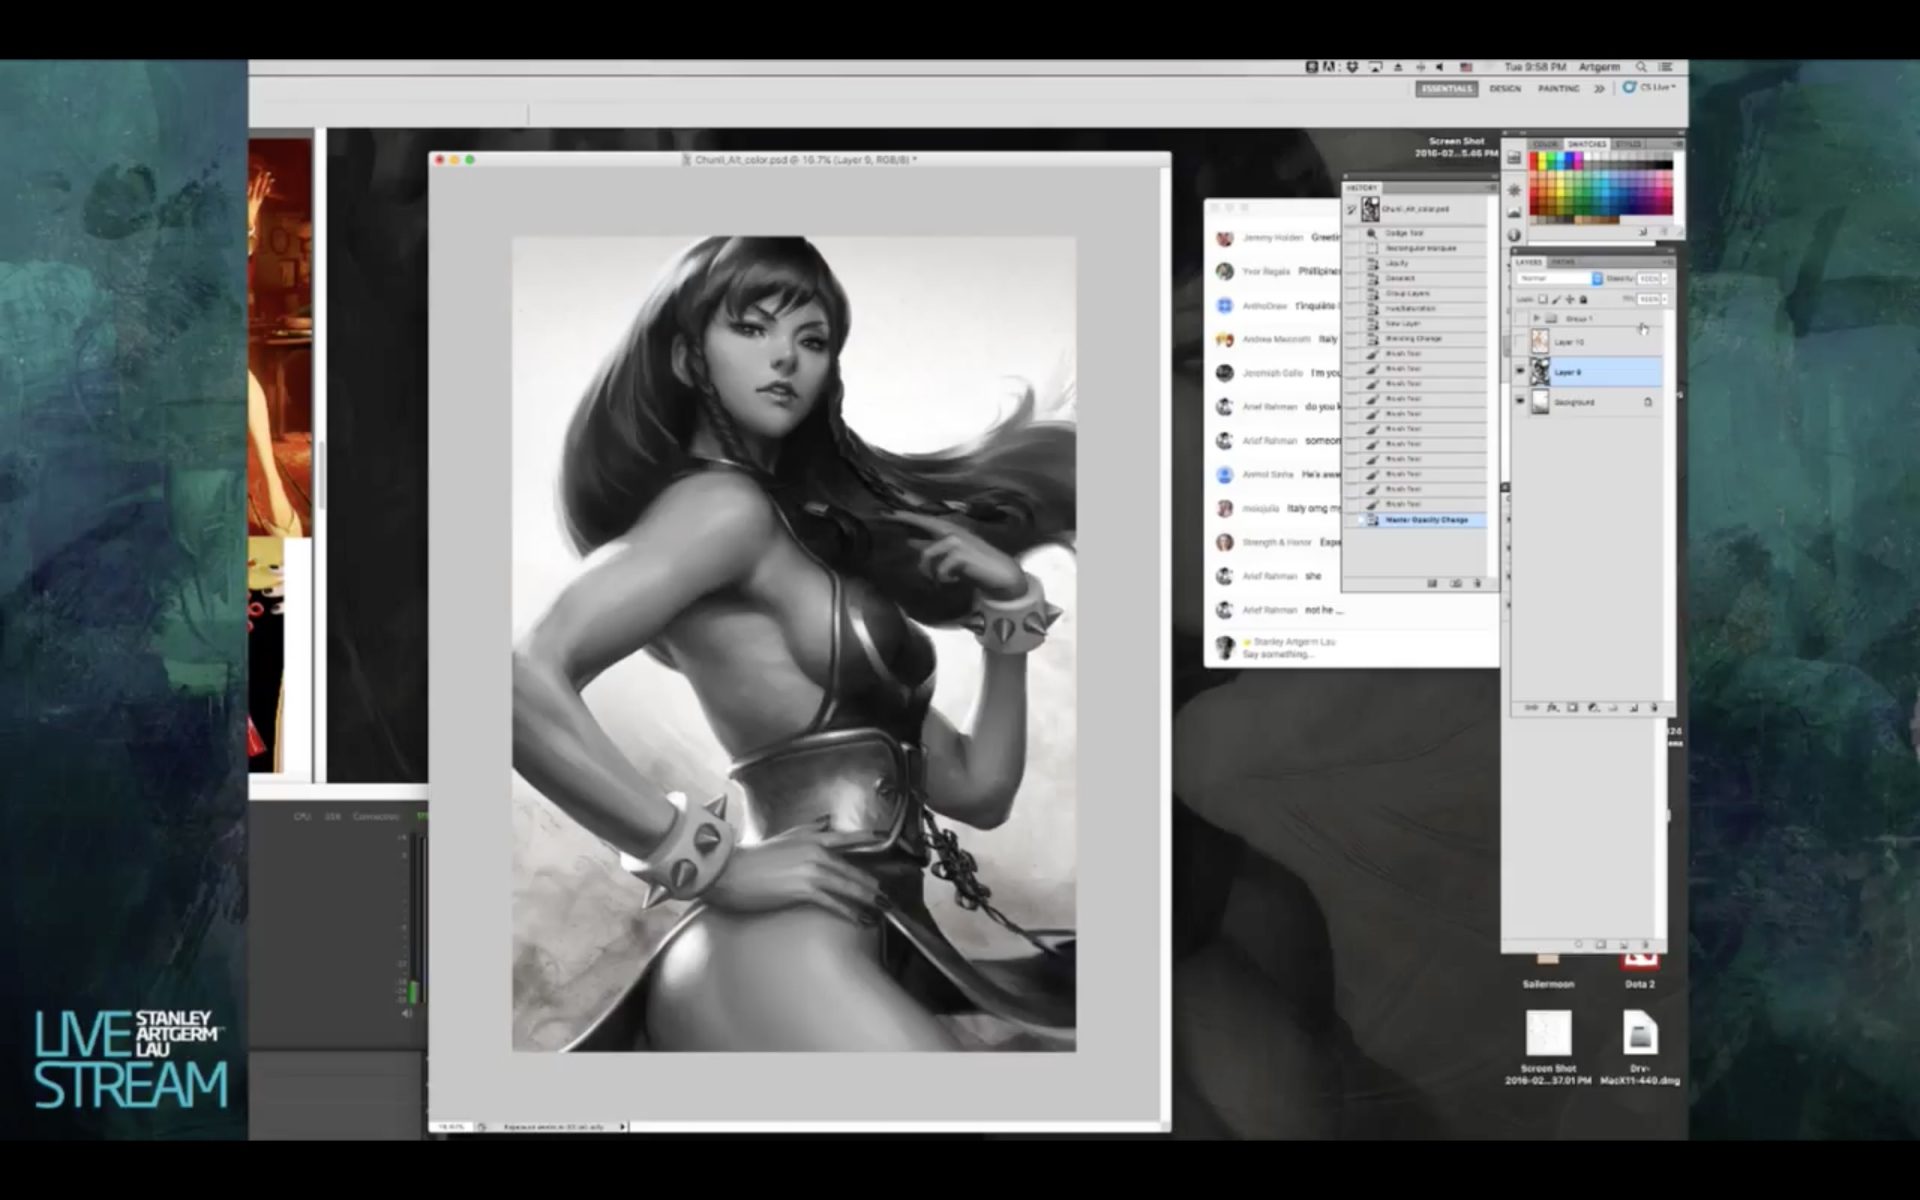This screenshot has height=1200, width=1920.
Task: Delete current state in History panel
Action: [1478, 583]
